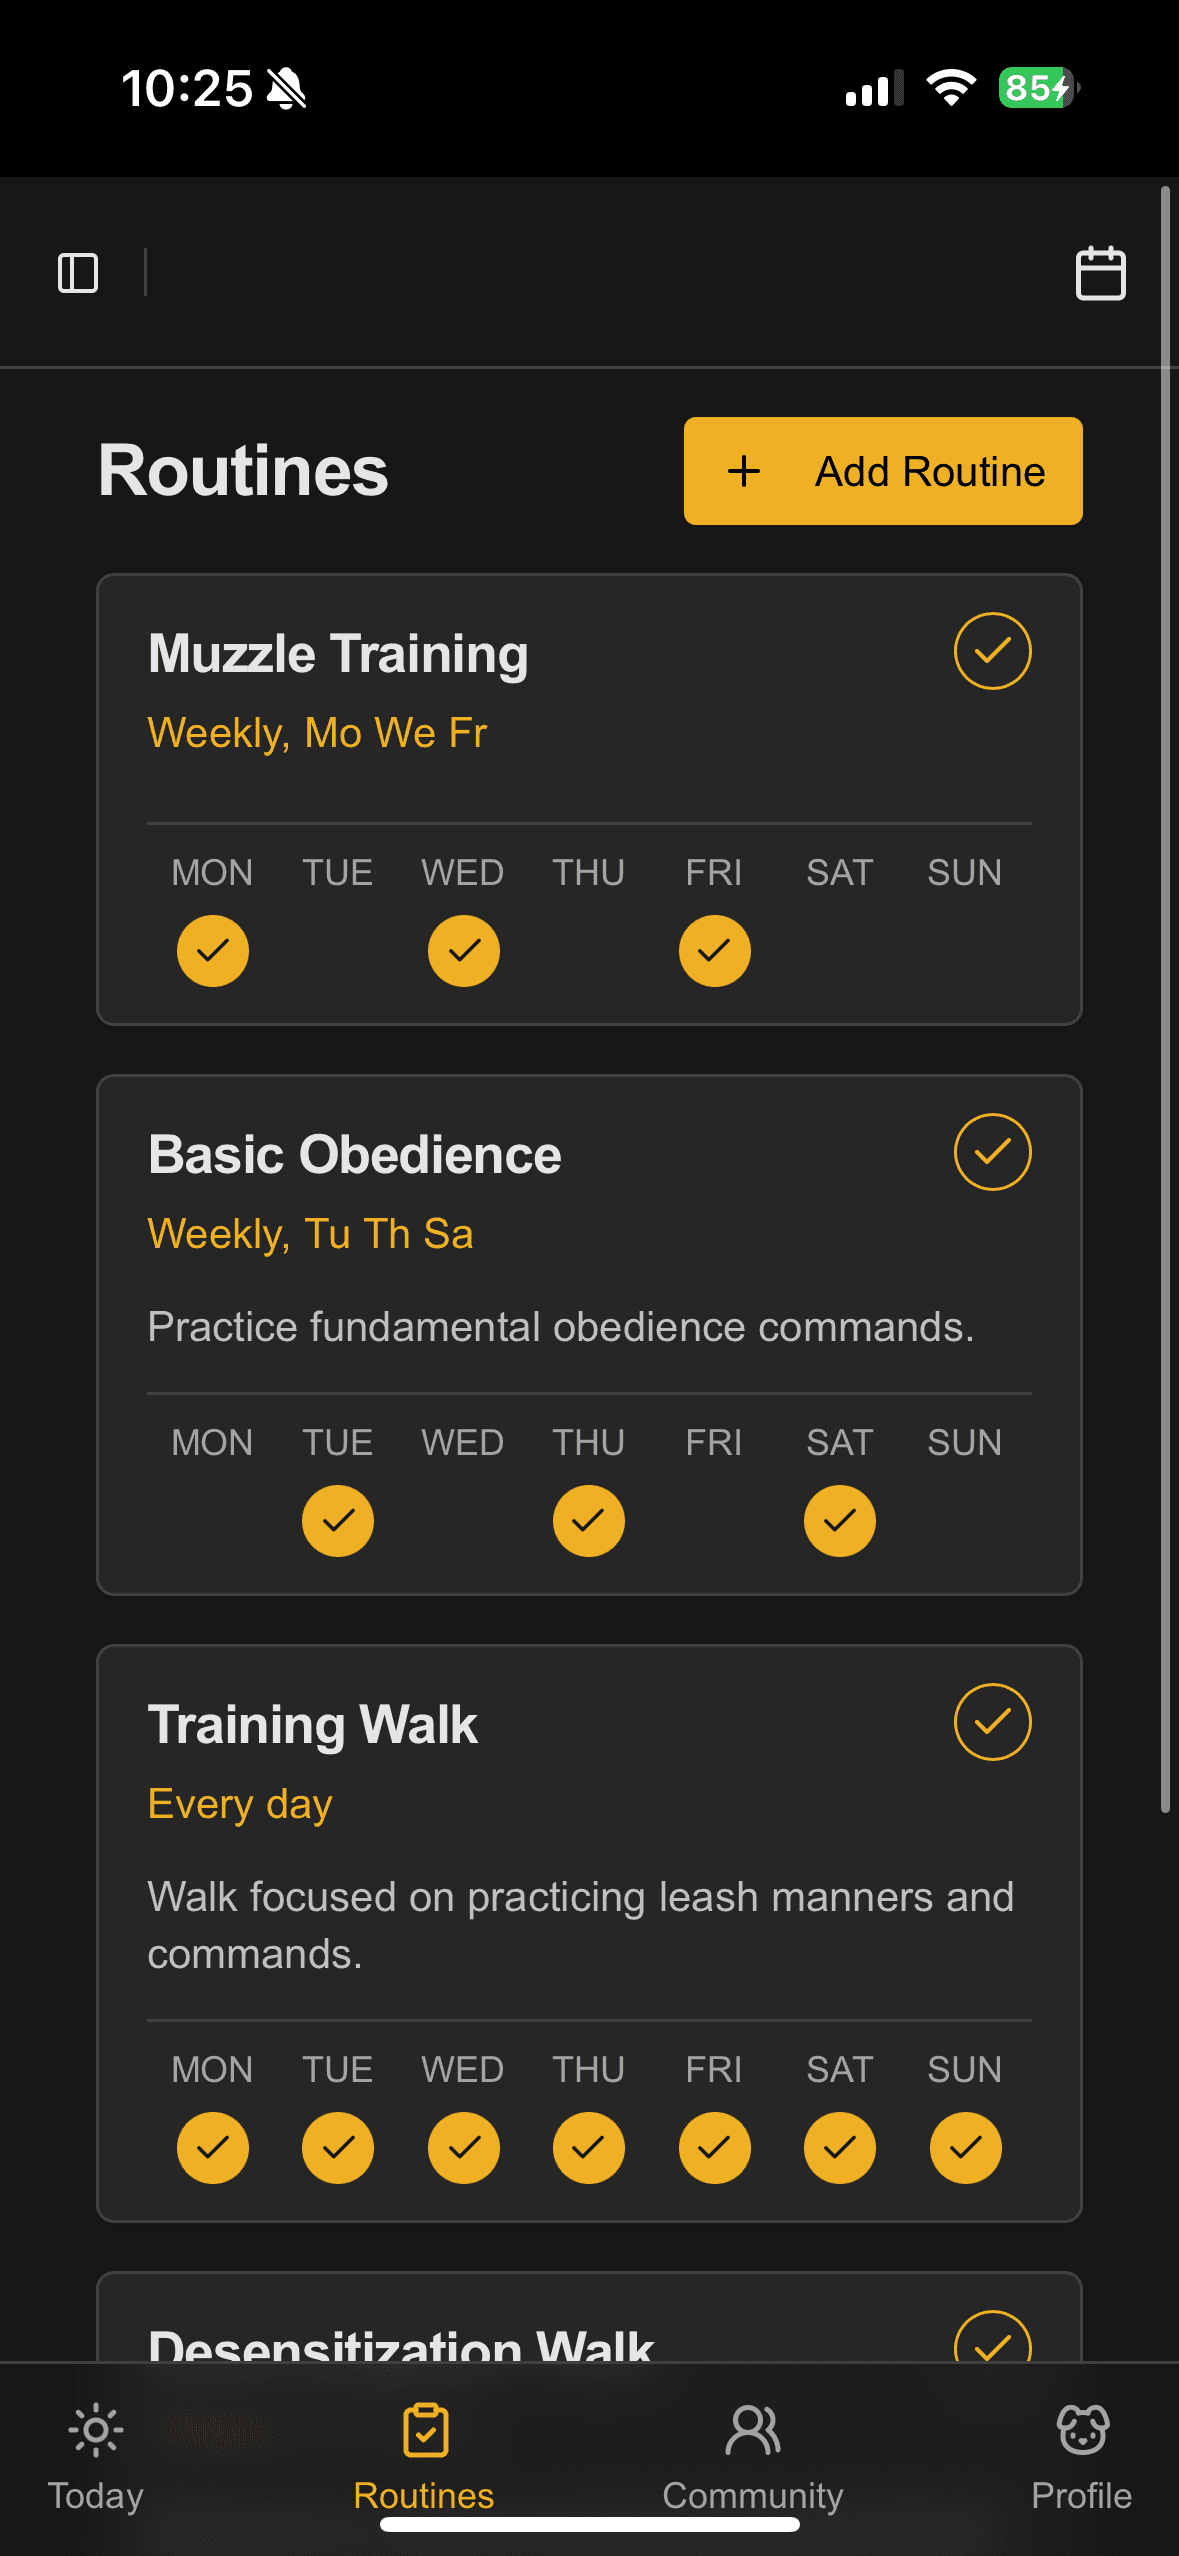Mark Basic Obedience routine complete
Viewport: 1179px width, 2556px height.
(992, 1152)
